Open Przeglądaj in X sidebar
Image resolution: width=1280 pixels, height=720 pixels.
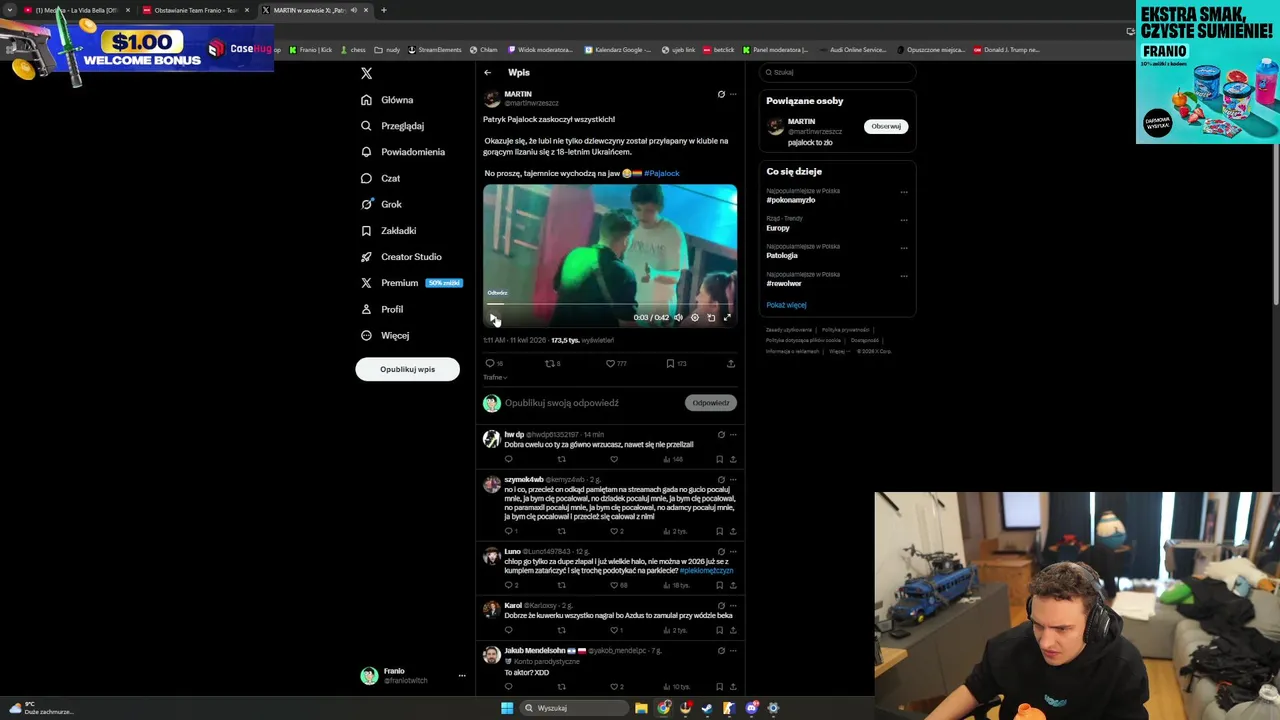[x=392, y=126]
